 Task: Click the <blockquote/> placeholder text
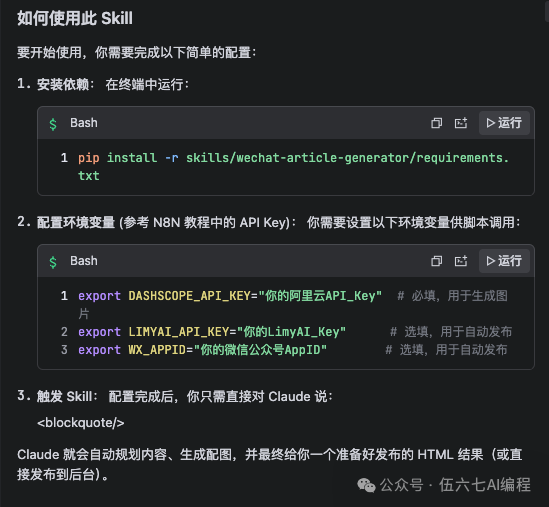tap(81, 423)
